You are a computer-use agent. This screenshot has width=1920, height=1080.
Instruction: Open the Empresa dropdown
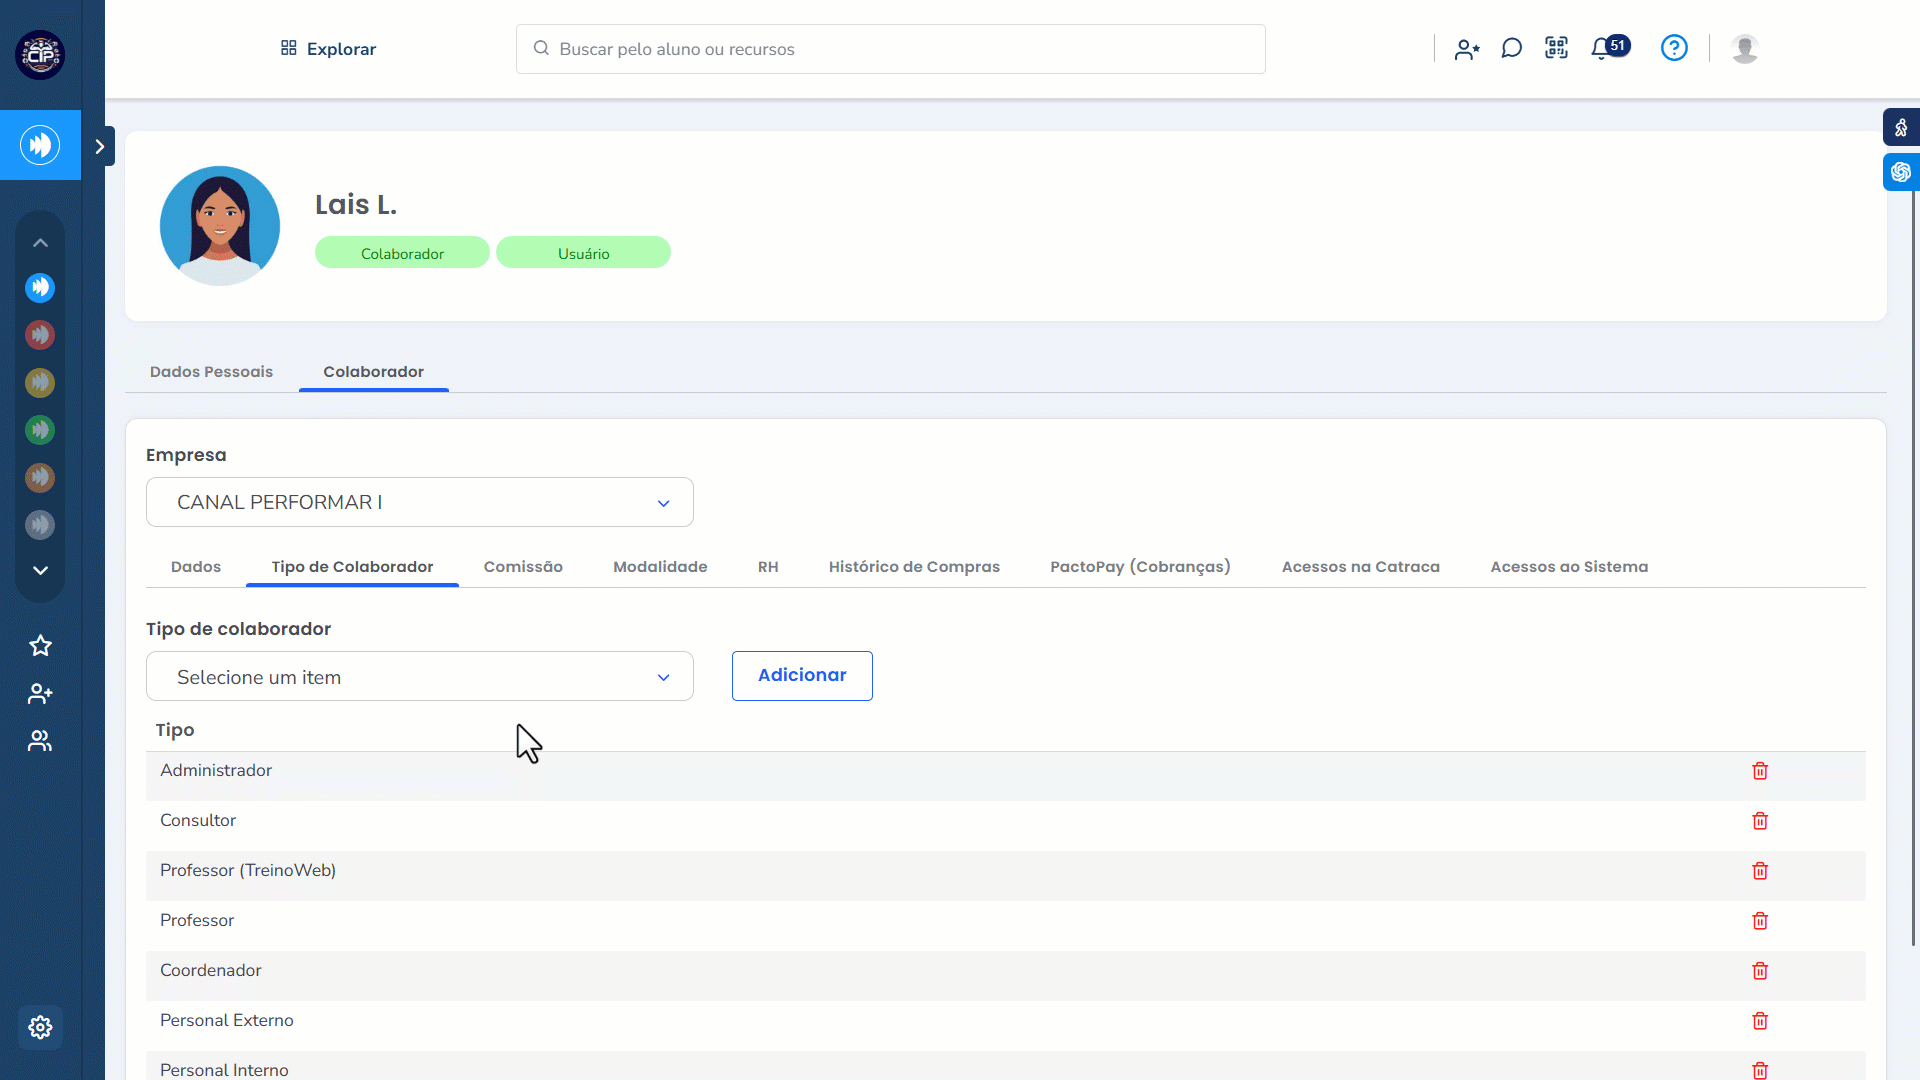click(419, 502)
